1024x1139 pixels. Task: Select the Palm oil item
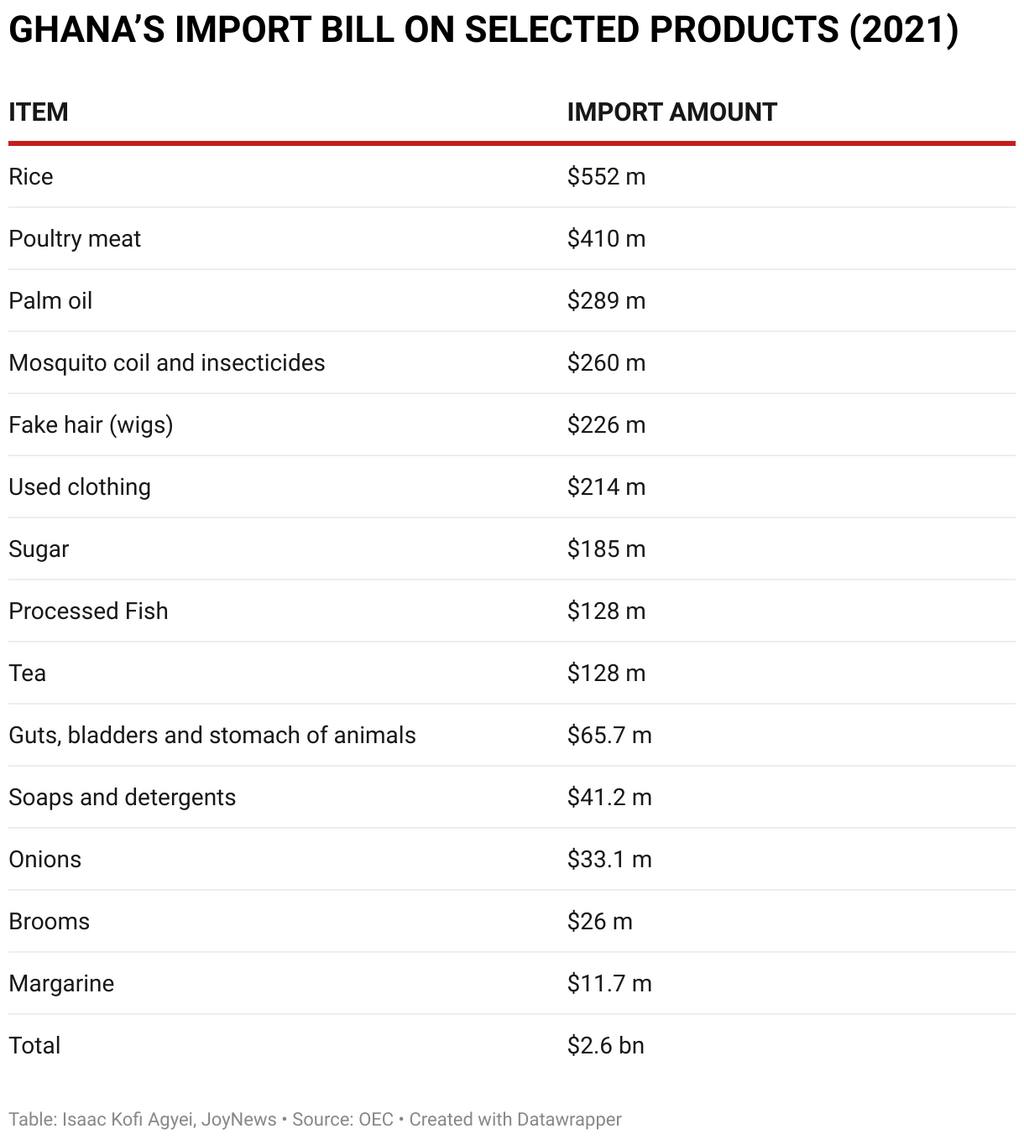[x=50, y=301]
